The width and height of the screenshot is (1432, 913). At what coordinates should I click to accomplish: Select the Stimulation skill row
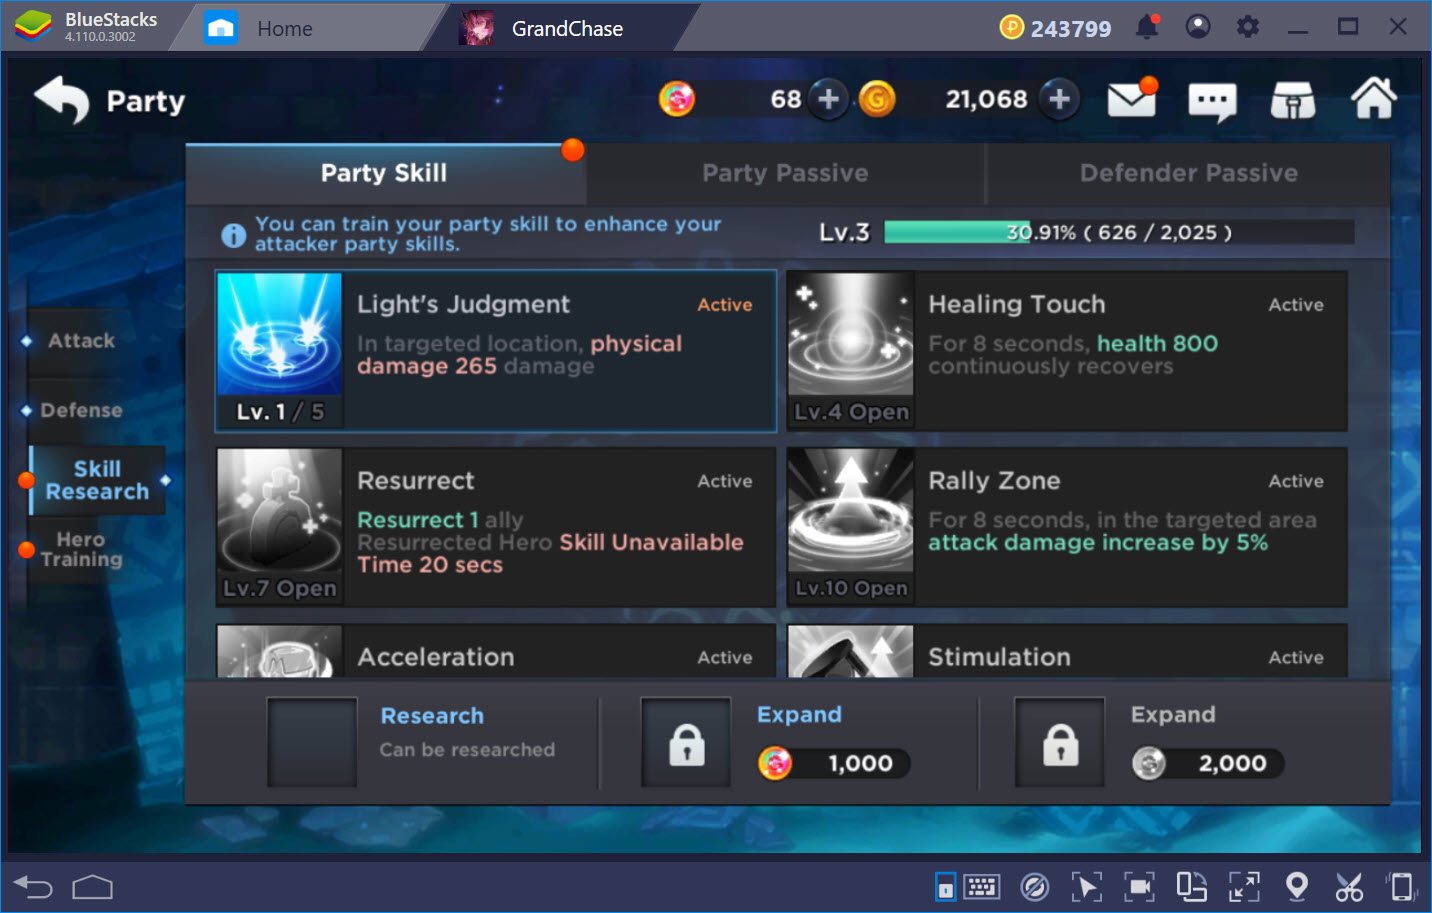click(1067, 652)
